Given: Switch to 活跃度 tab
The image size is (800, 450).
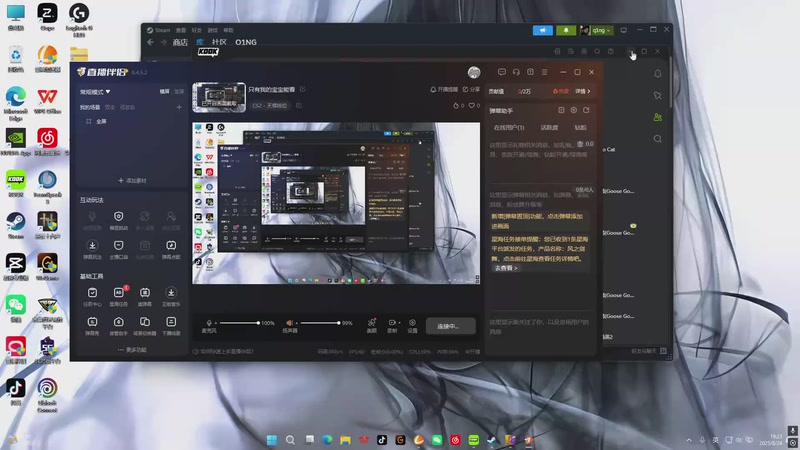Looking at the screenshot, I should click(549, 128).
